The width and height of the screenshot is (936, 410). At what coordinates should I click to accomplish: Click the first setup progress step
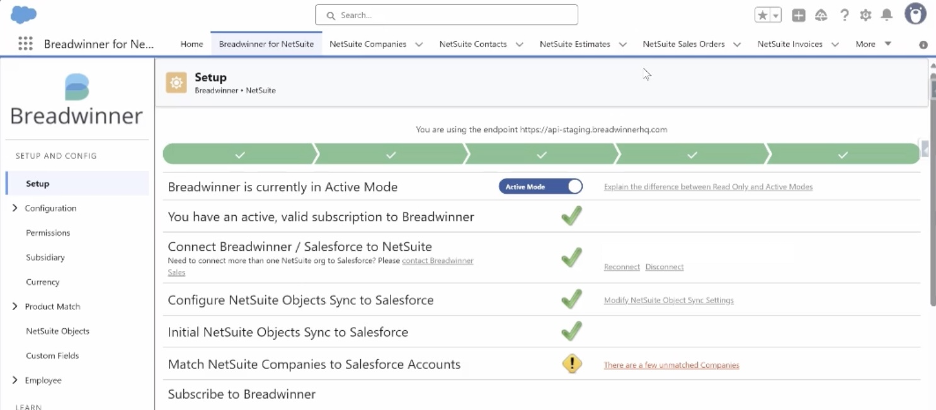(x=238, y=154)
